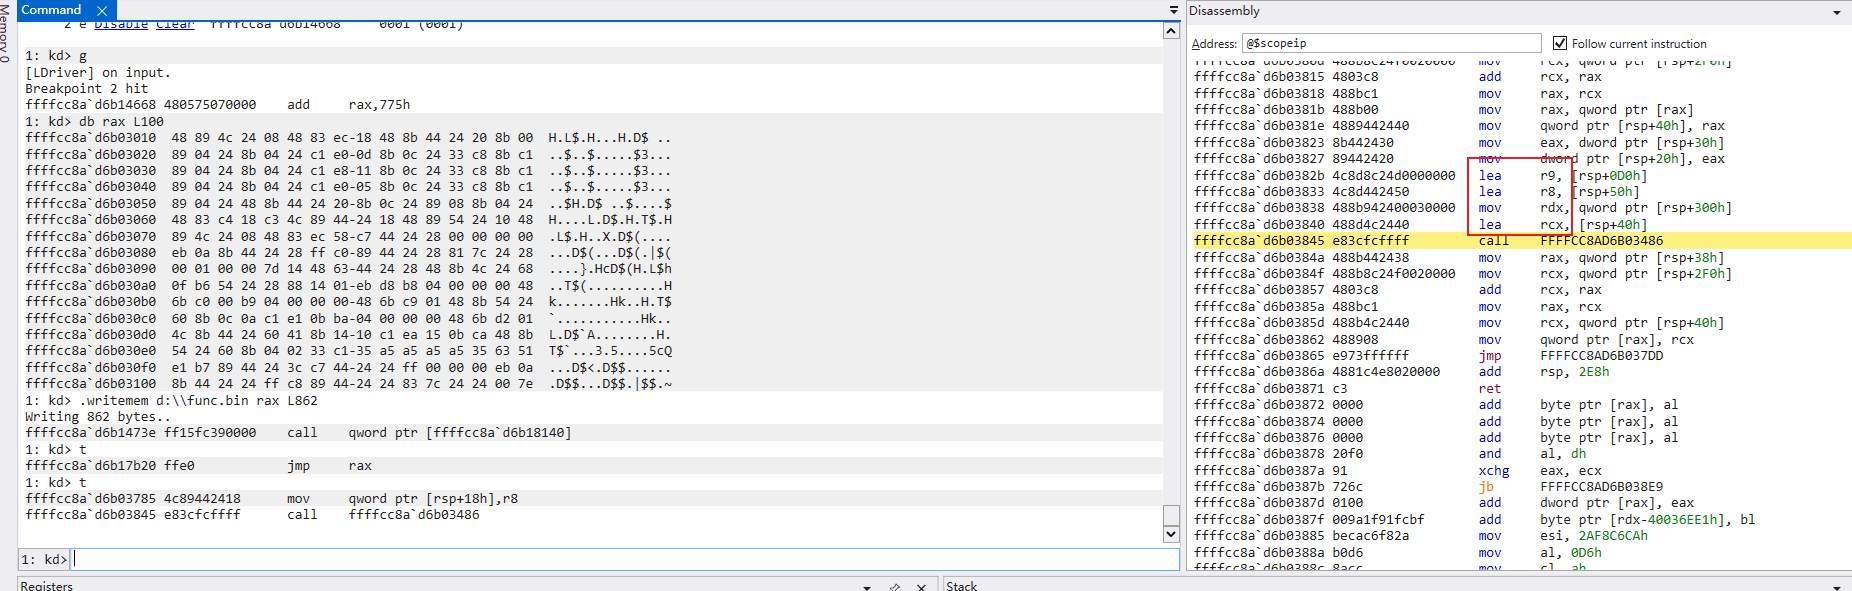The height and width of the screenshot is (591, 1852).
Task: Pin the Registers panel
Action: tap(895, 586)
